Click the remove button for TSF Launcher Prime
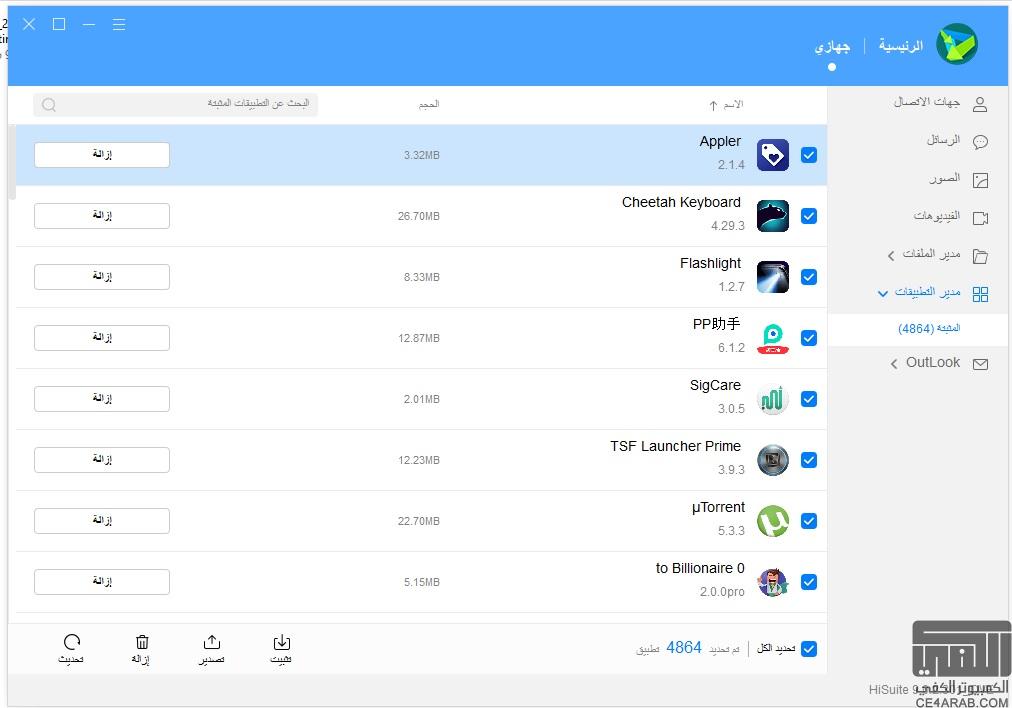 pos(102,460)
